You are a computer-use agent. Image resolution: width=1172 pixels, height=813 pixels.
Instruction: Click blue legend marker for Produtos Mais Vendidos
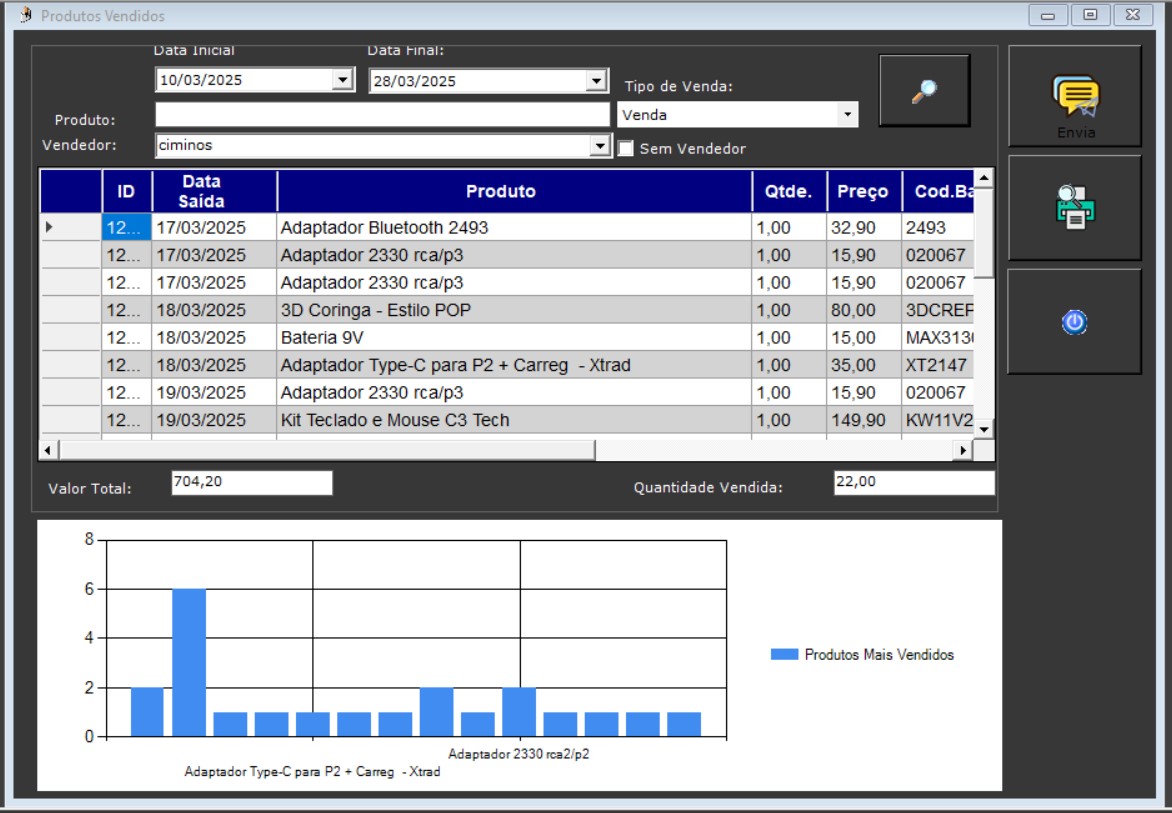[x=784, y=655]
